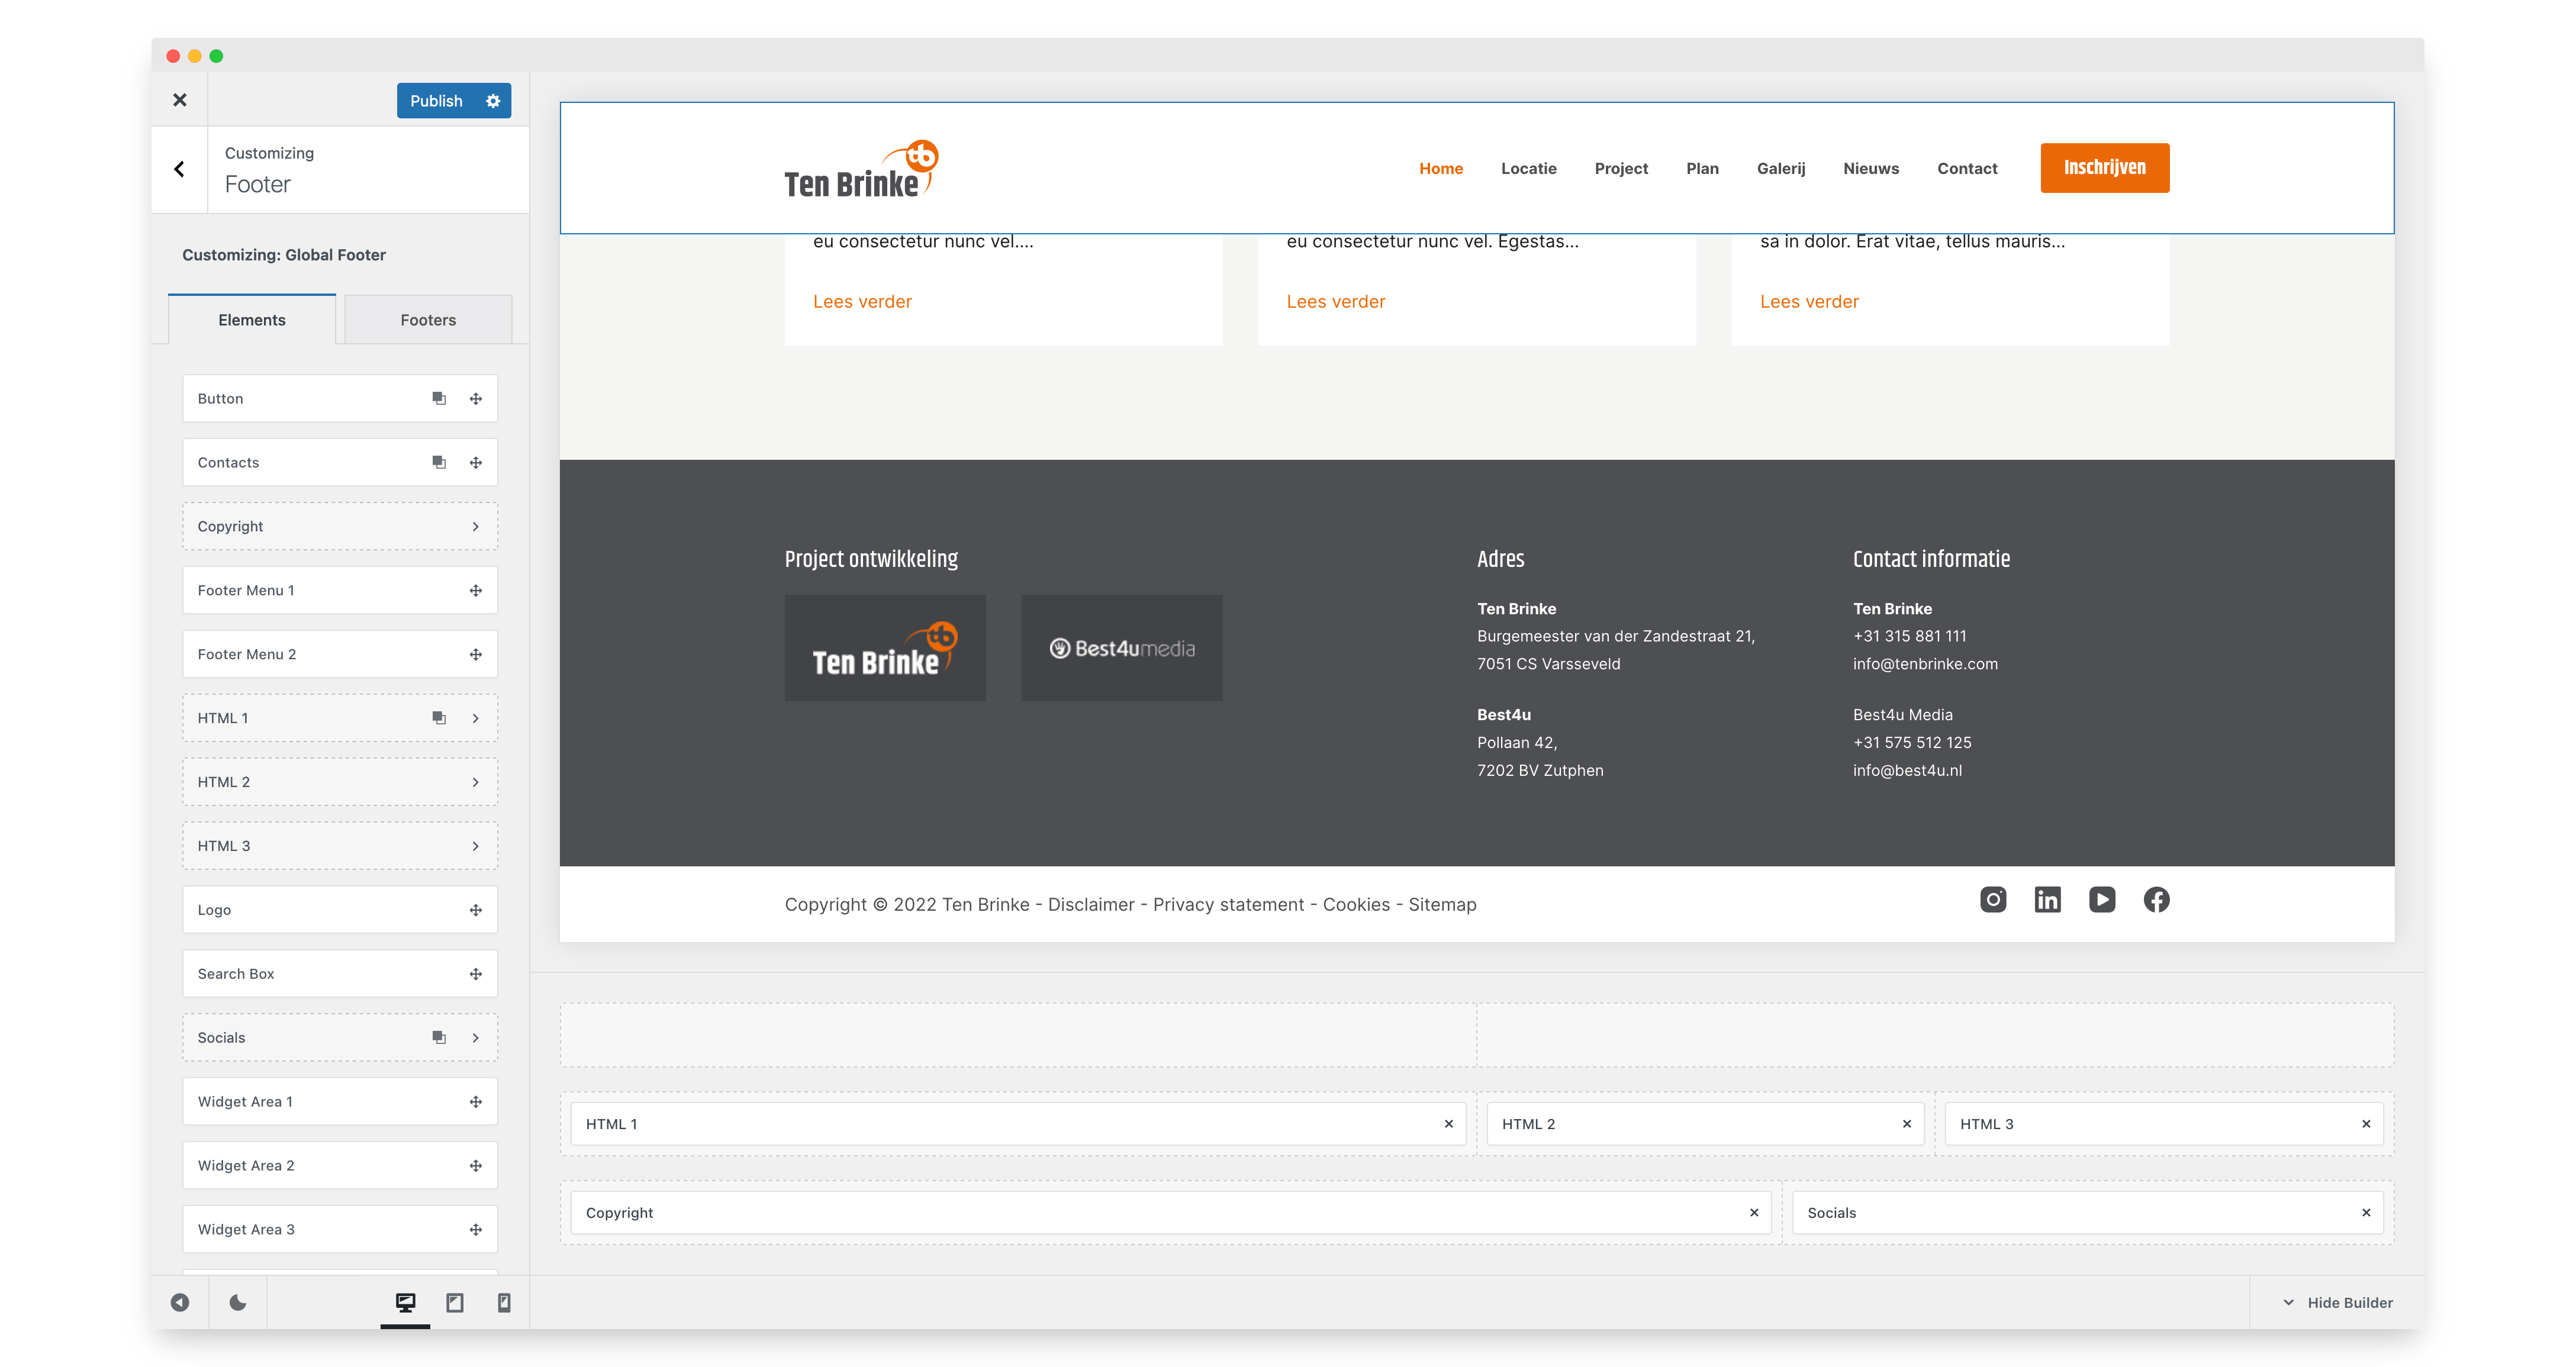Viewport: 2576px width, 1367px height.
Task: Select the desktop preview mode
Action: tap(405, 1302)
